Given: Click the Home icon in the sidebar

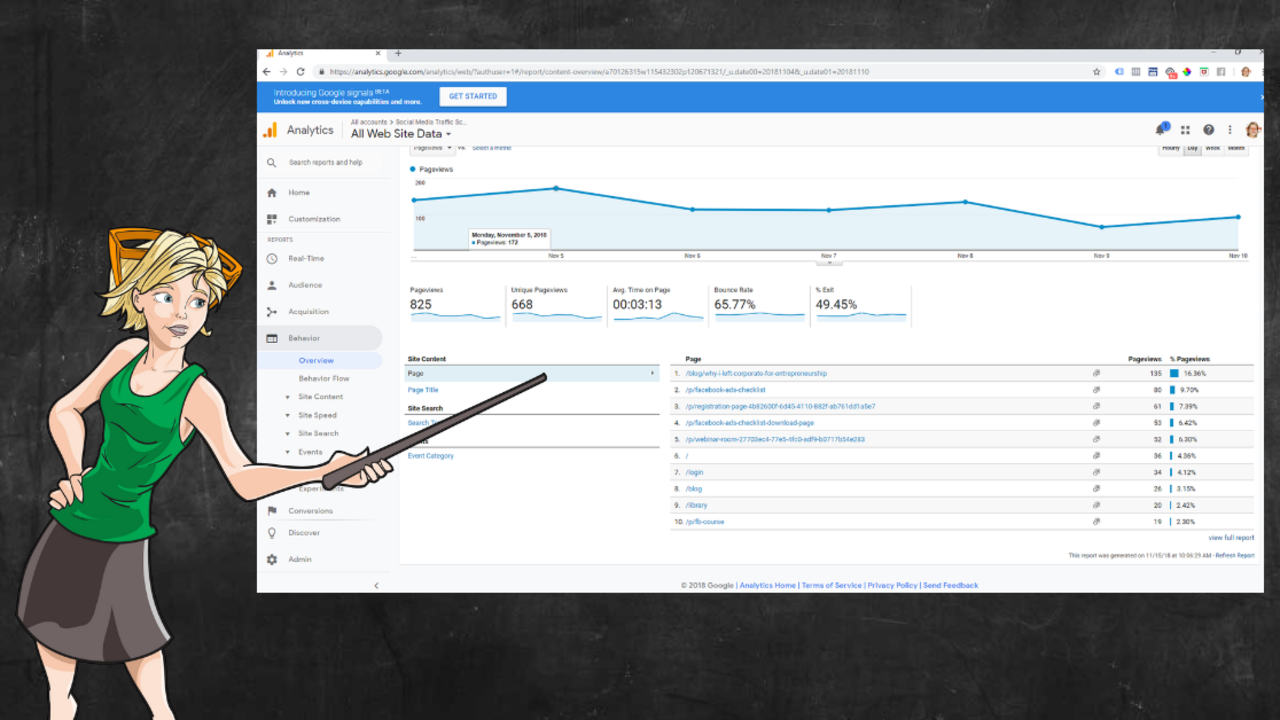Looking at the screenshot, I should 272,193.
